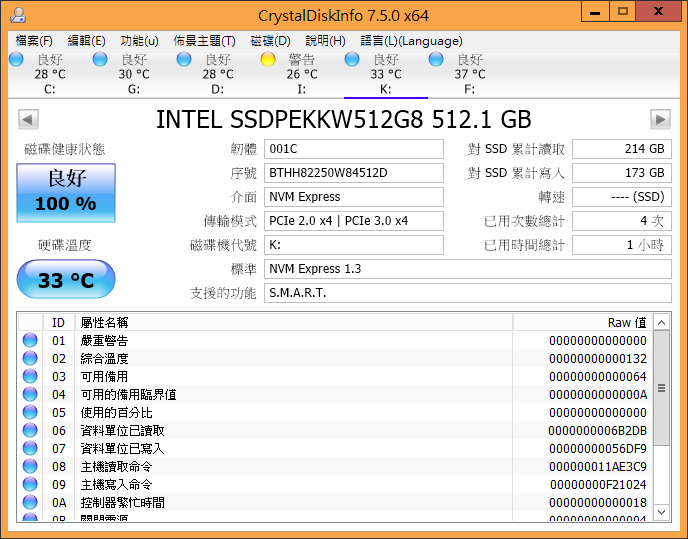The height and width of the screenshot is (539, 688).
Task: Click status circle for attribute 07
Action: pyautogui.click(x=30, y=448)
